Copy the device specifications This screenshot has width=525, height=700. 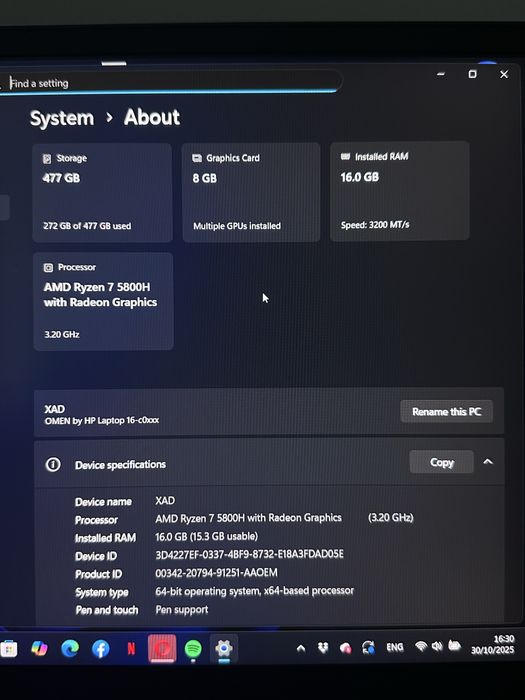coord(442,462)
